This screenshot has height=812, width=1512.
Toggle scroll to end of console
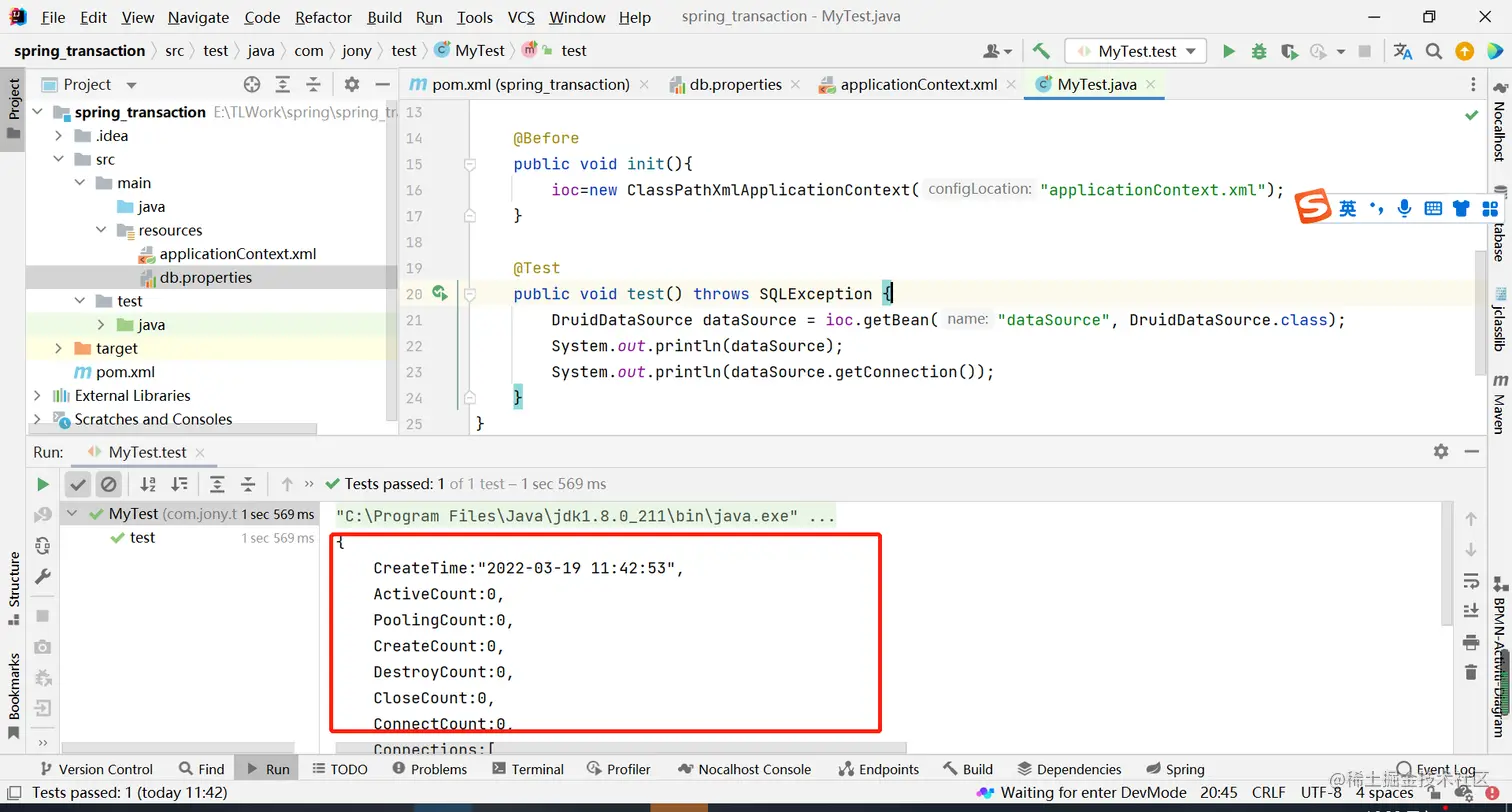coord(1470,611)
